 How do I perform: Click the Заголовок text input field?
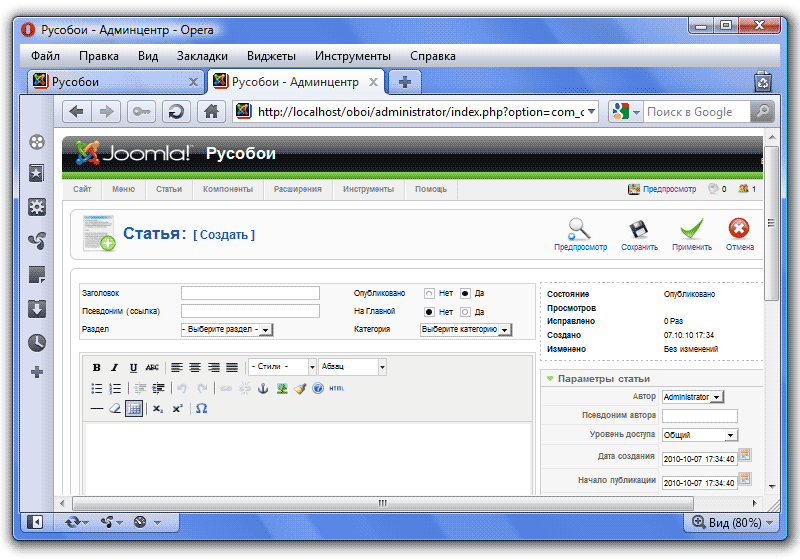click(x=250, y=293)
